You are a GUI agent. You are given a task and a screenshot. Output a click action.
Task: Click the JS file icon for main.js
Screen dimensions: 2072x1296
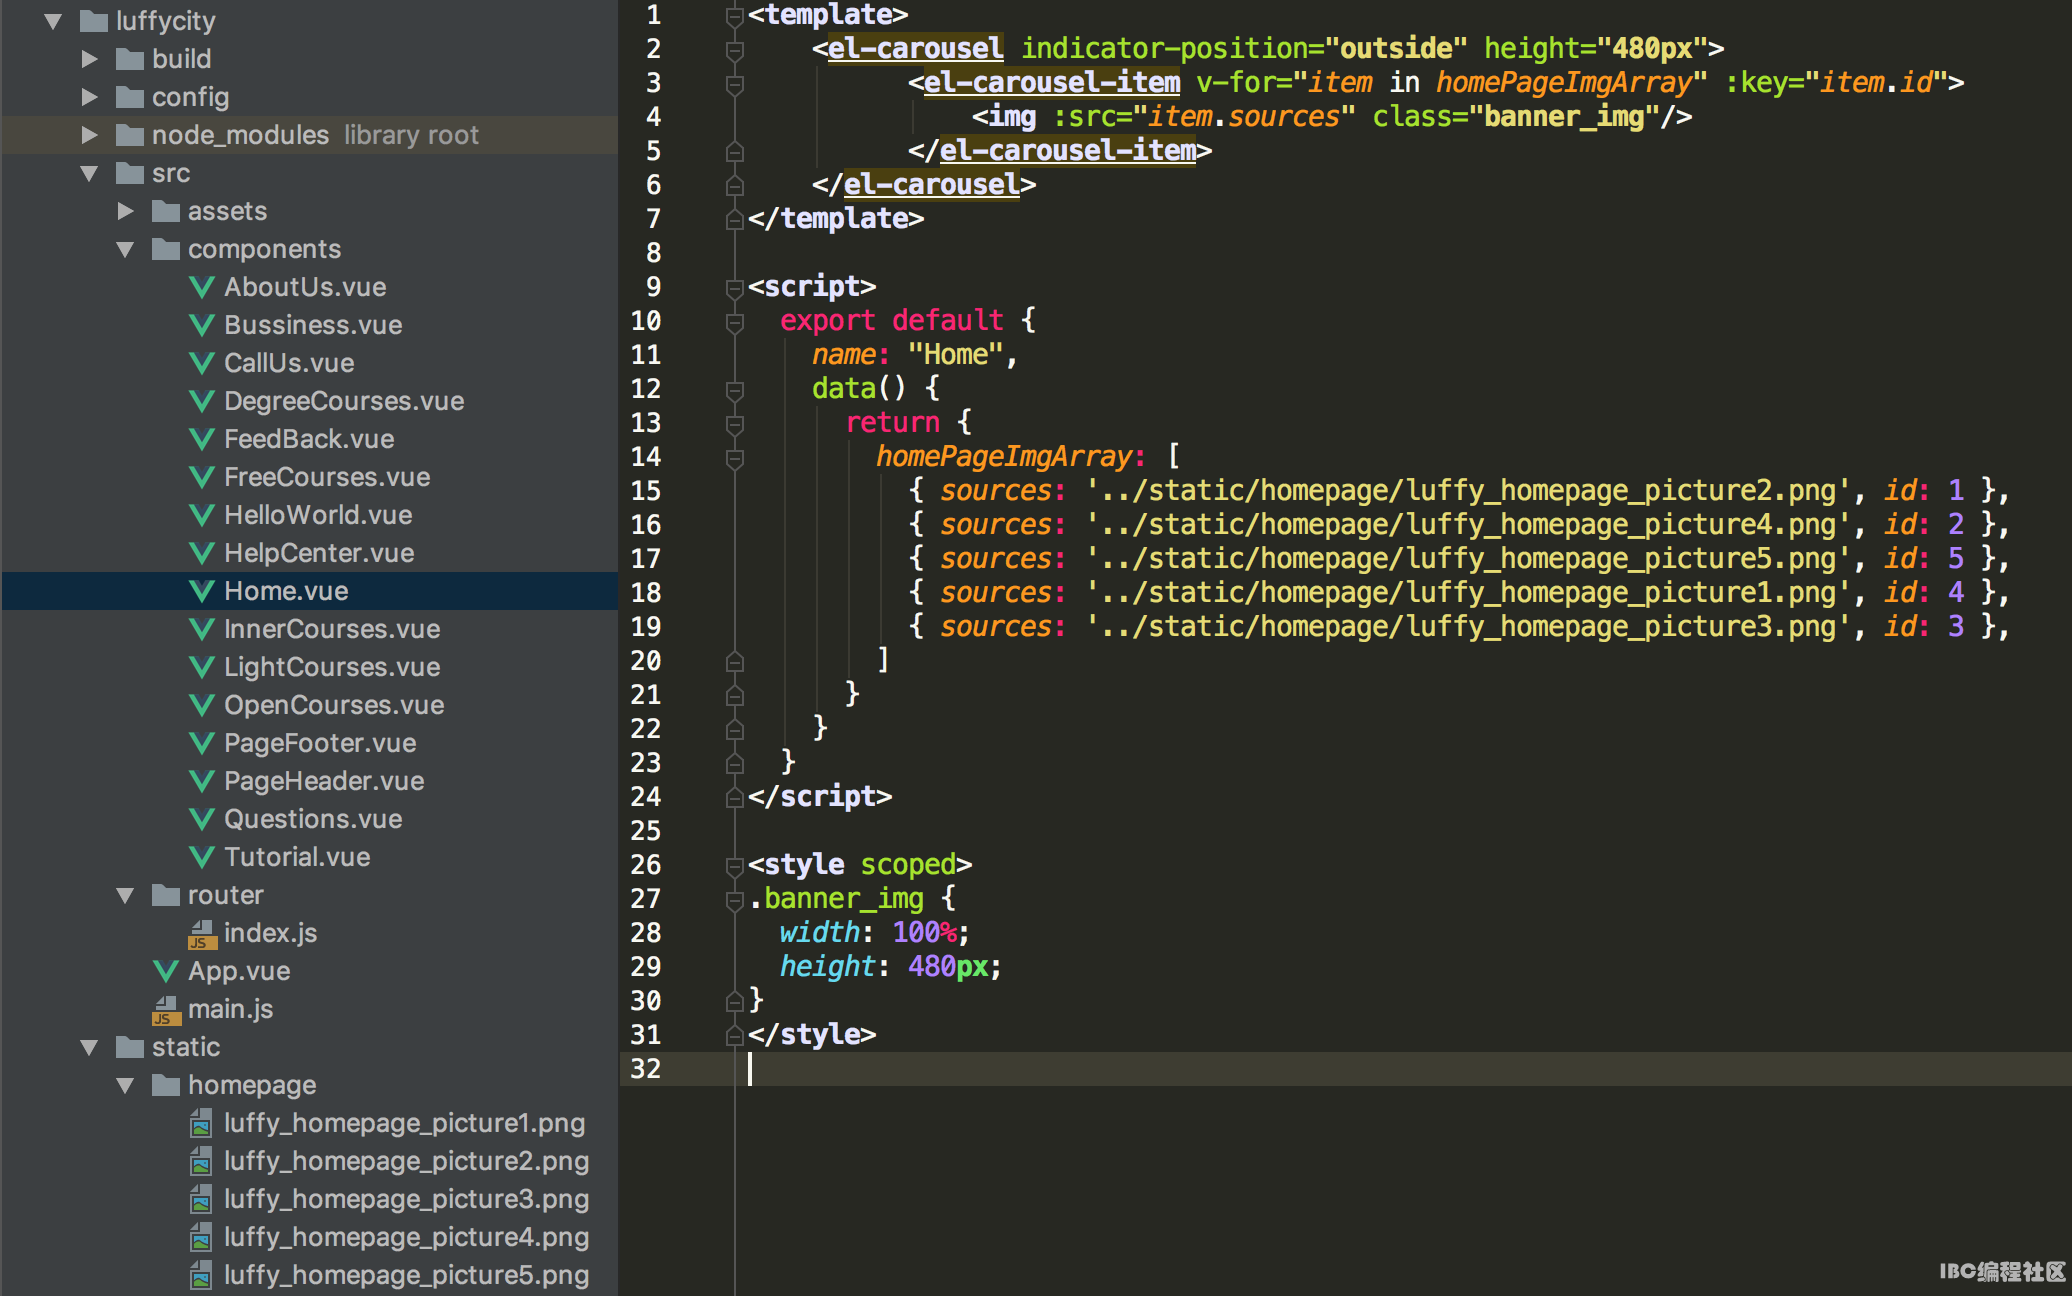click(166, 1010)
